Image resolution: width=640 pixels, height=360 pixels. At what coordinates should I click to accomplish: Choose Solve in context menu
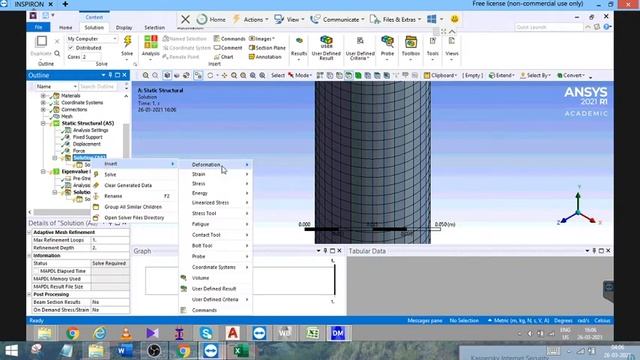pyautogui.click(x=134, y=175)
